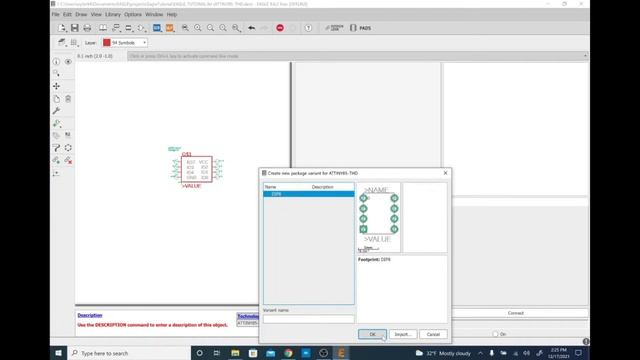Open the Draw menu

coord(81,14)
